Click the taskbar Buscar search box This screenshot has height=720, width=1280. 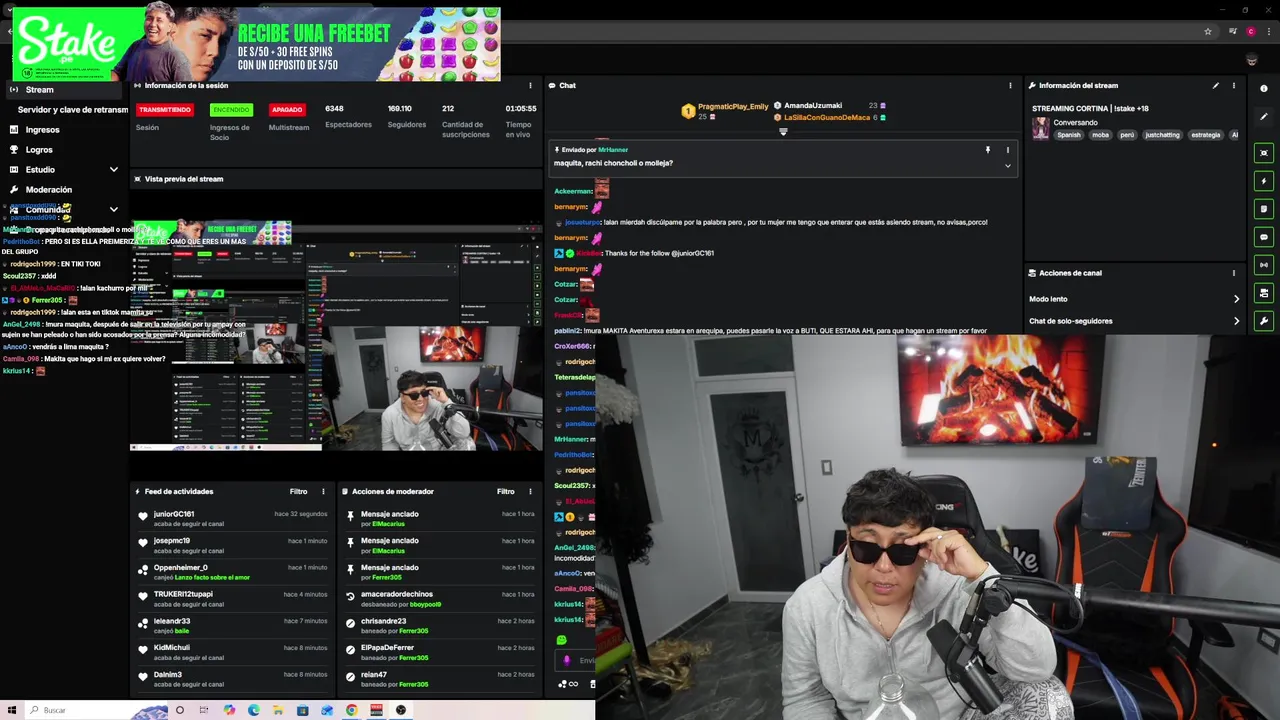pos(96,710)
